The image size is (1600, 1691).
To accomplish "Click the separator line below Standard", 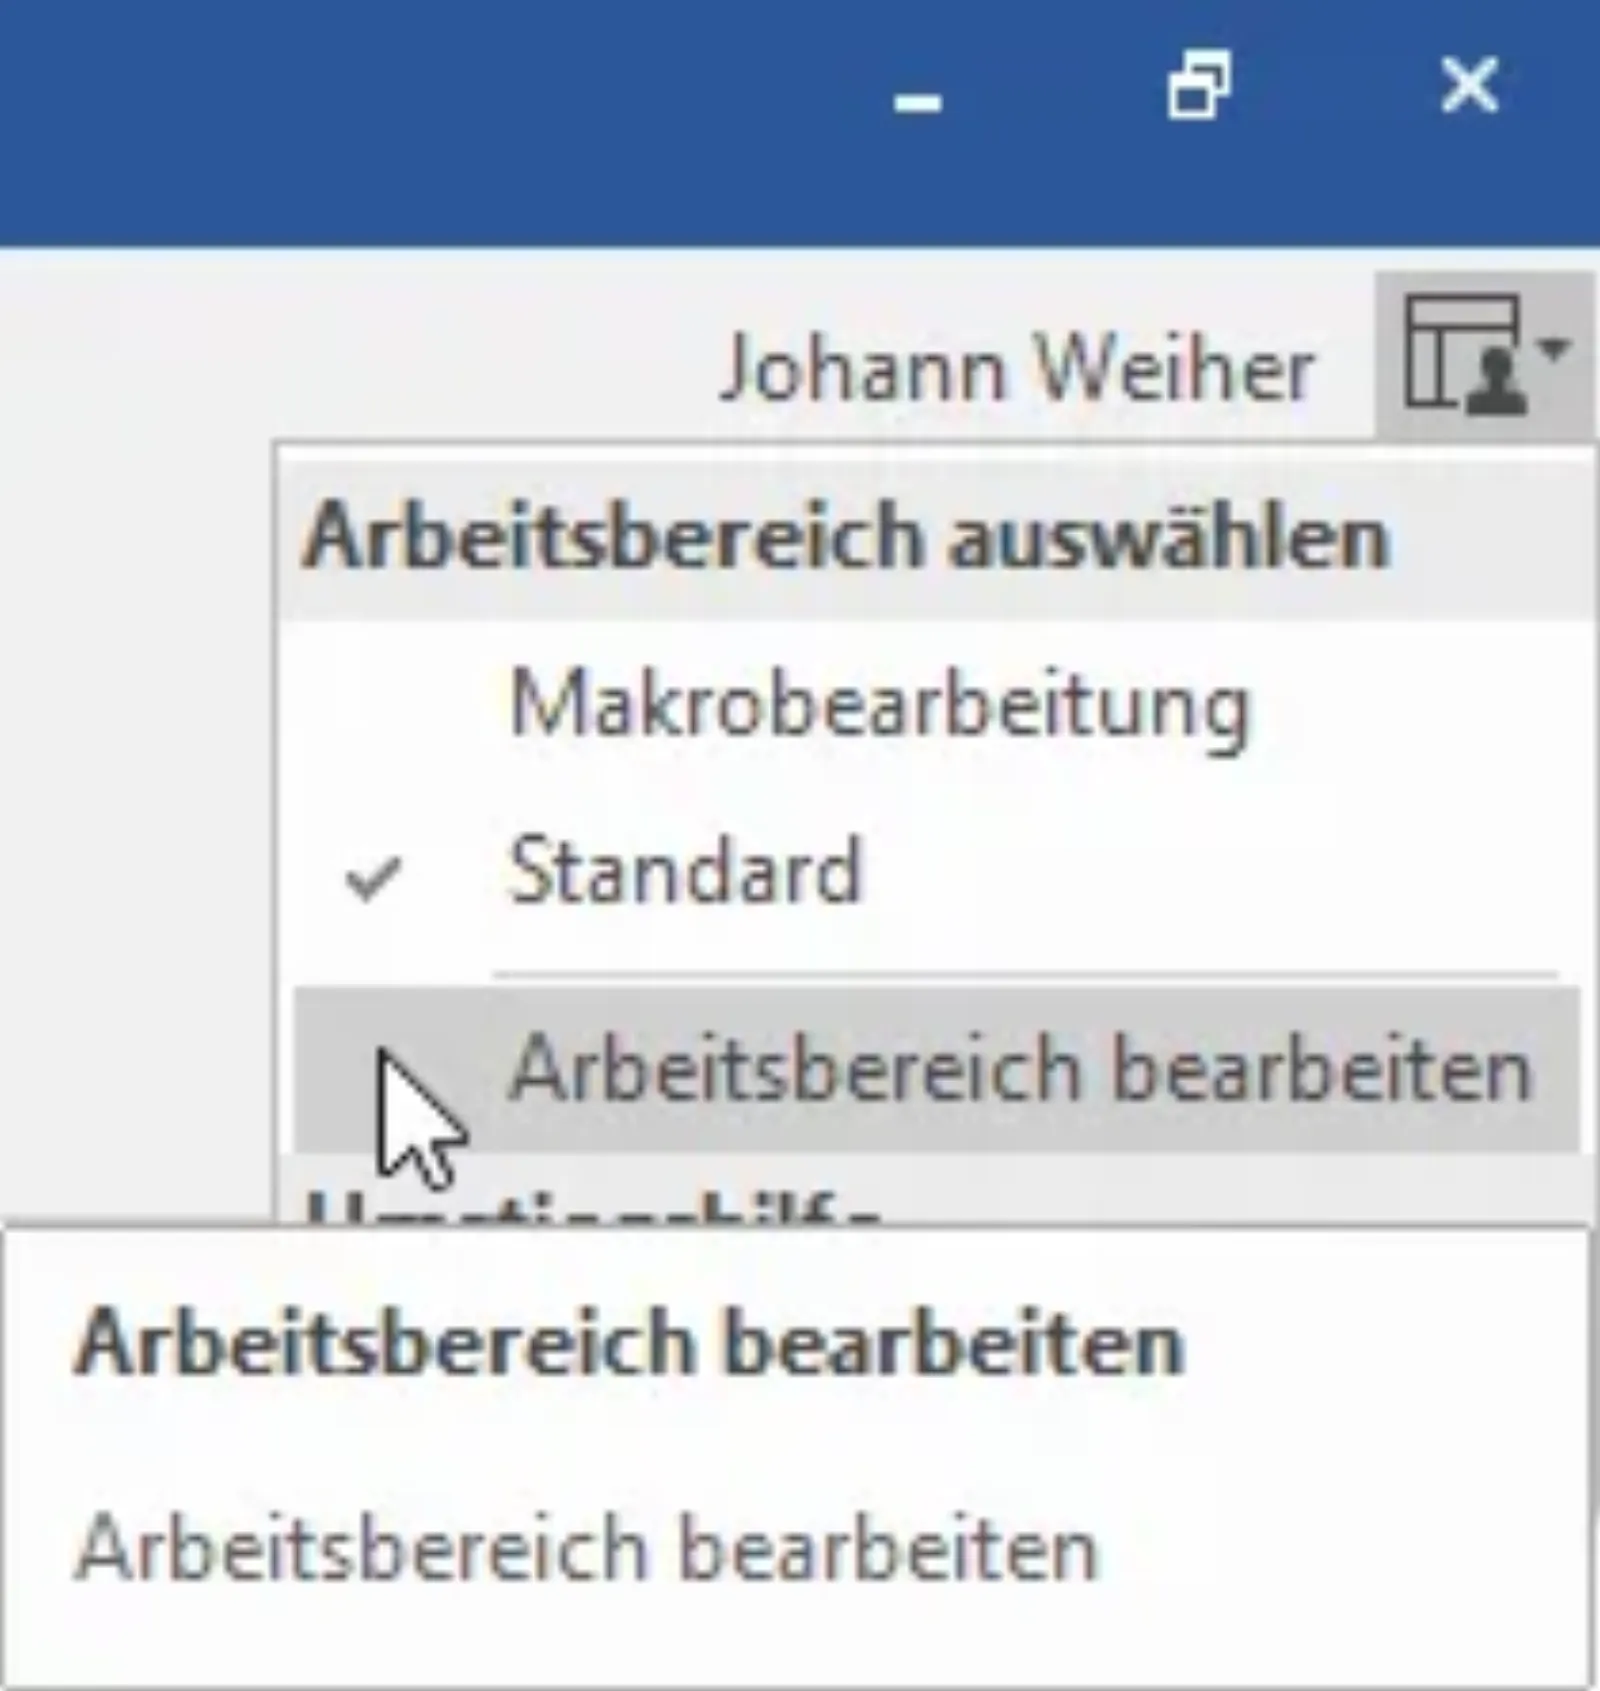I will [x=1026, y=972].
